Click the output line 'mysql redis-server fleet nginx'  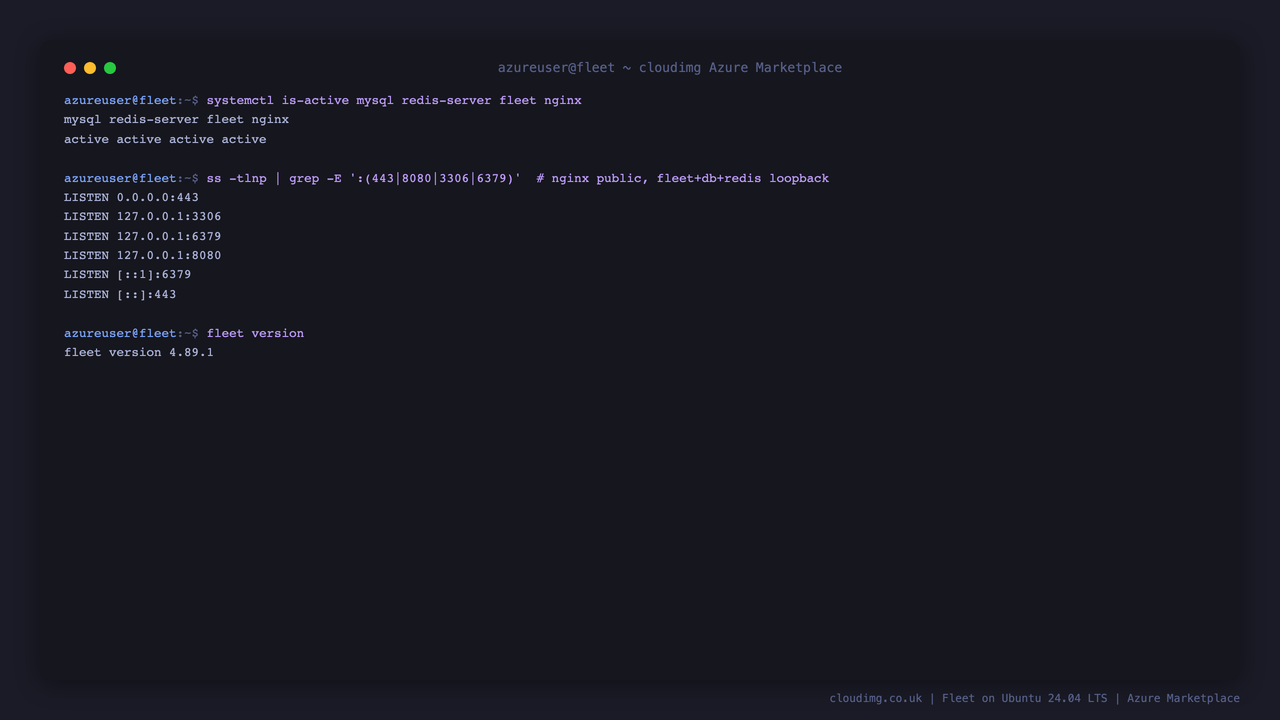176,119
